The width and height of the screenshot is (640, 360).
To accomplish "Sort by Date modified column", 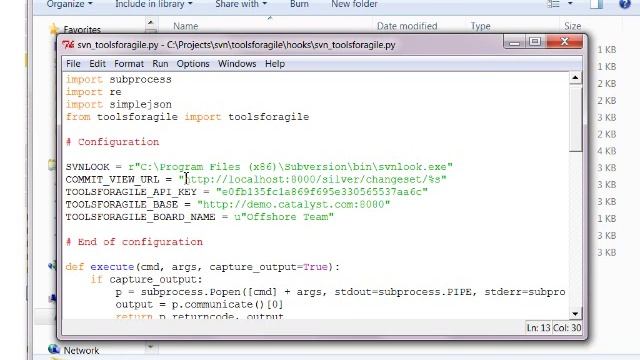I will (407, 26).
